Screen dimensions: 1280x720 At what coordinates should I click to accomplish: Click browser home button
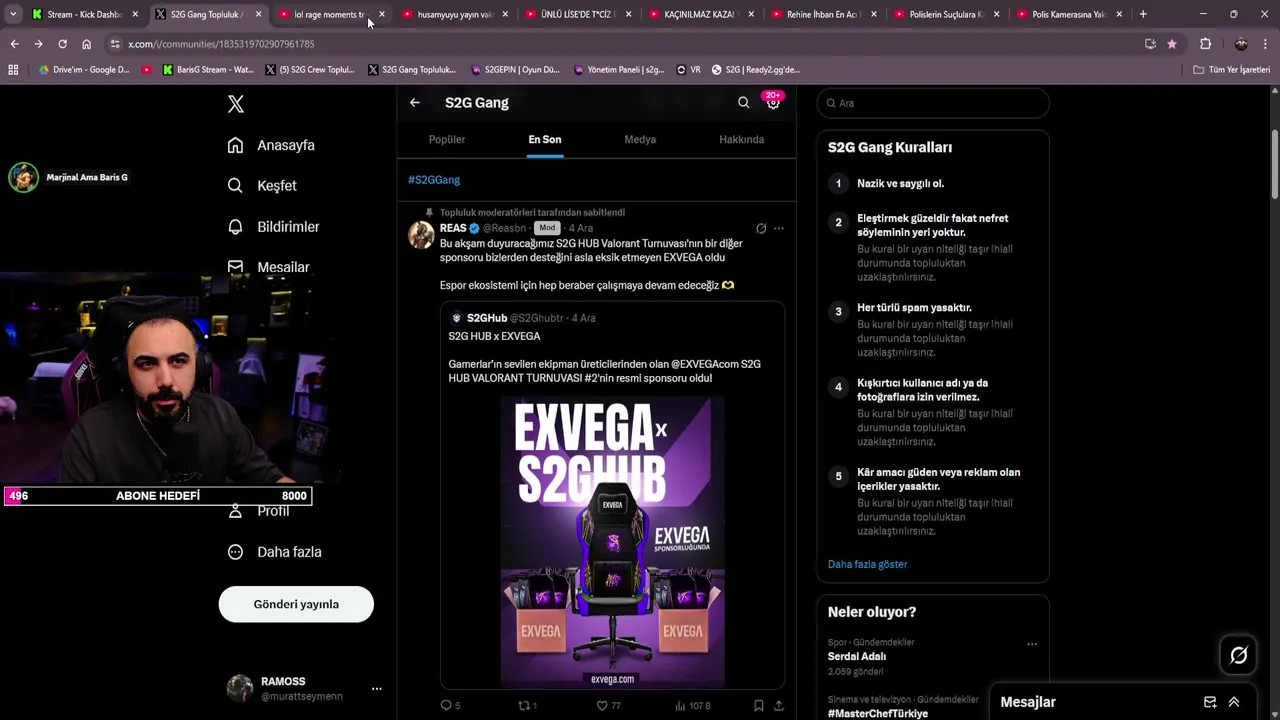coord(86,44)
